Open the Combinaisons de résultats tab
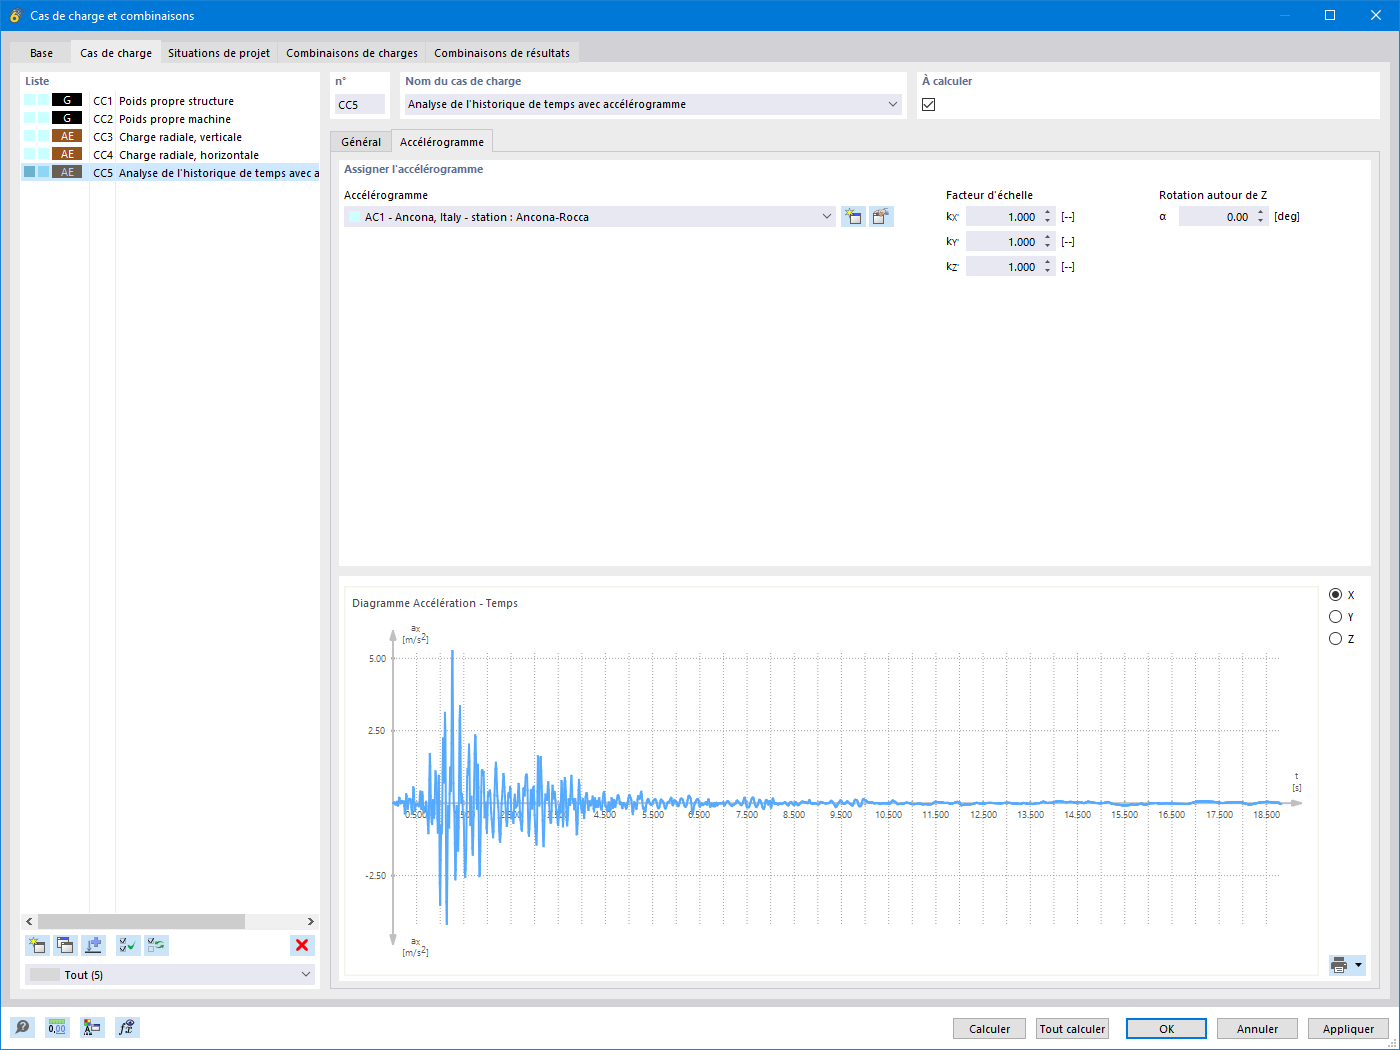The width and height of the screenshot is (1400, 1050). pyautogui.click(x=502, y=53)
